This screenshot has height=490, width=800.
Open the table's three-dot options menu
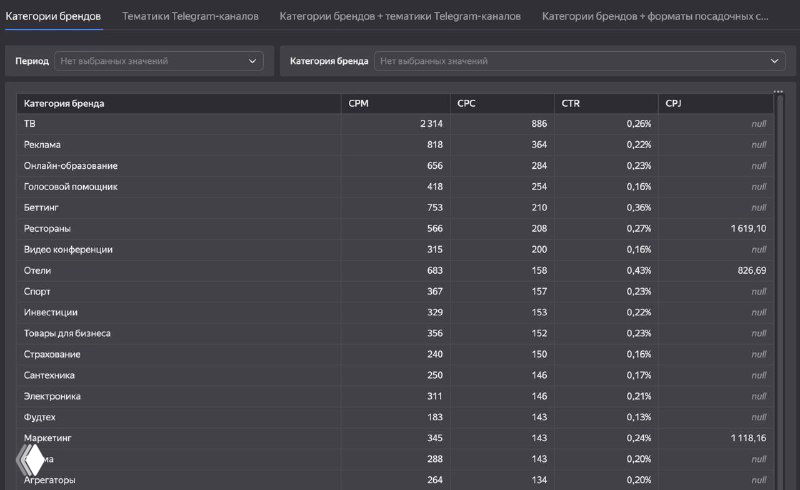pyautogui.click(x=778, y=92)
